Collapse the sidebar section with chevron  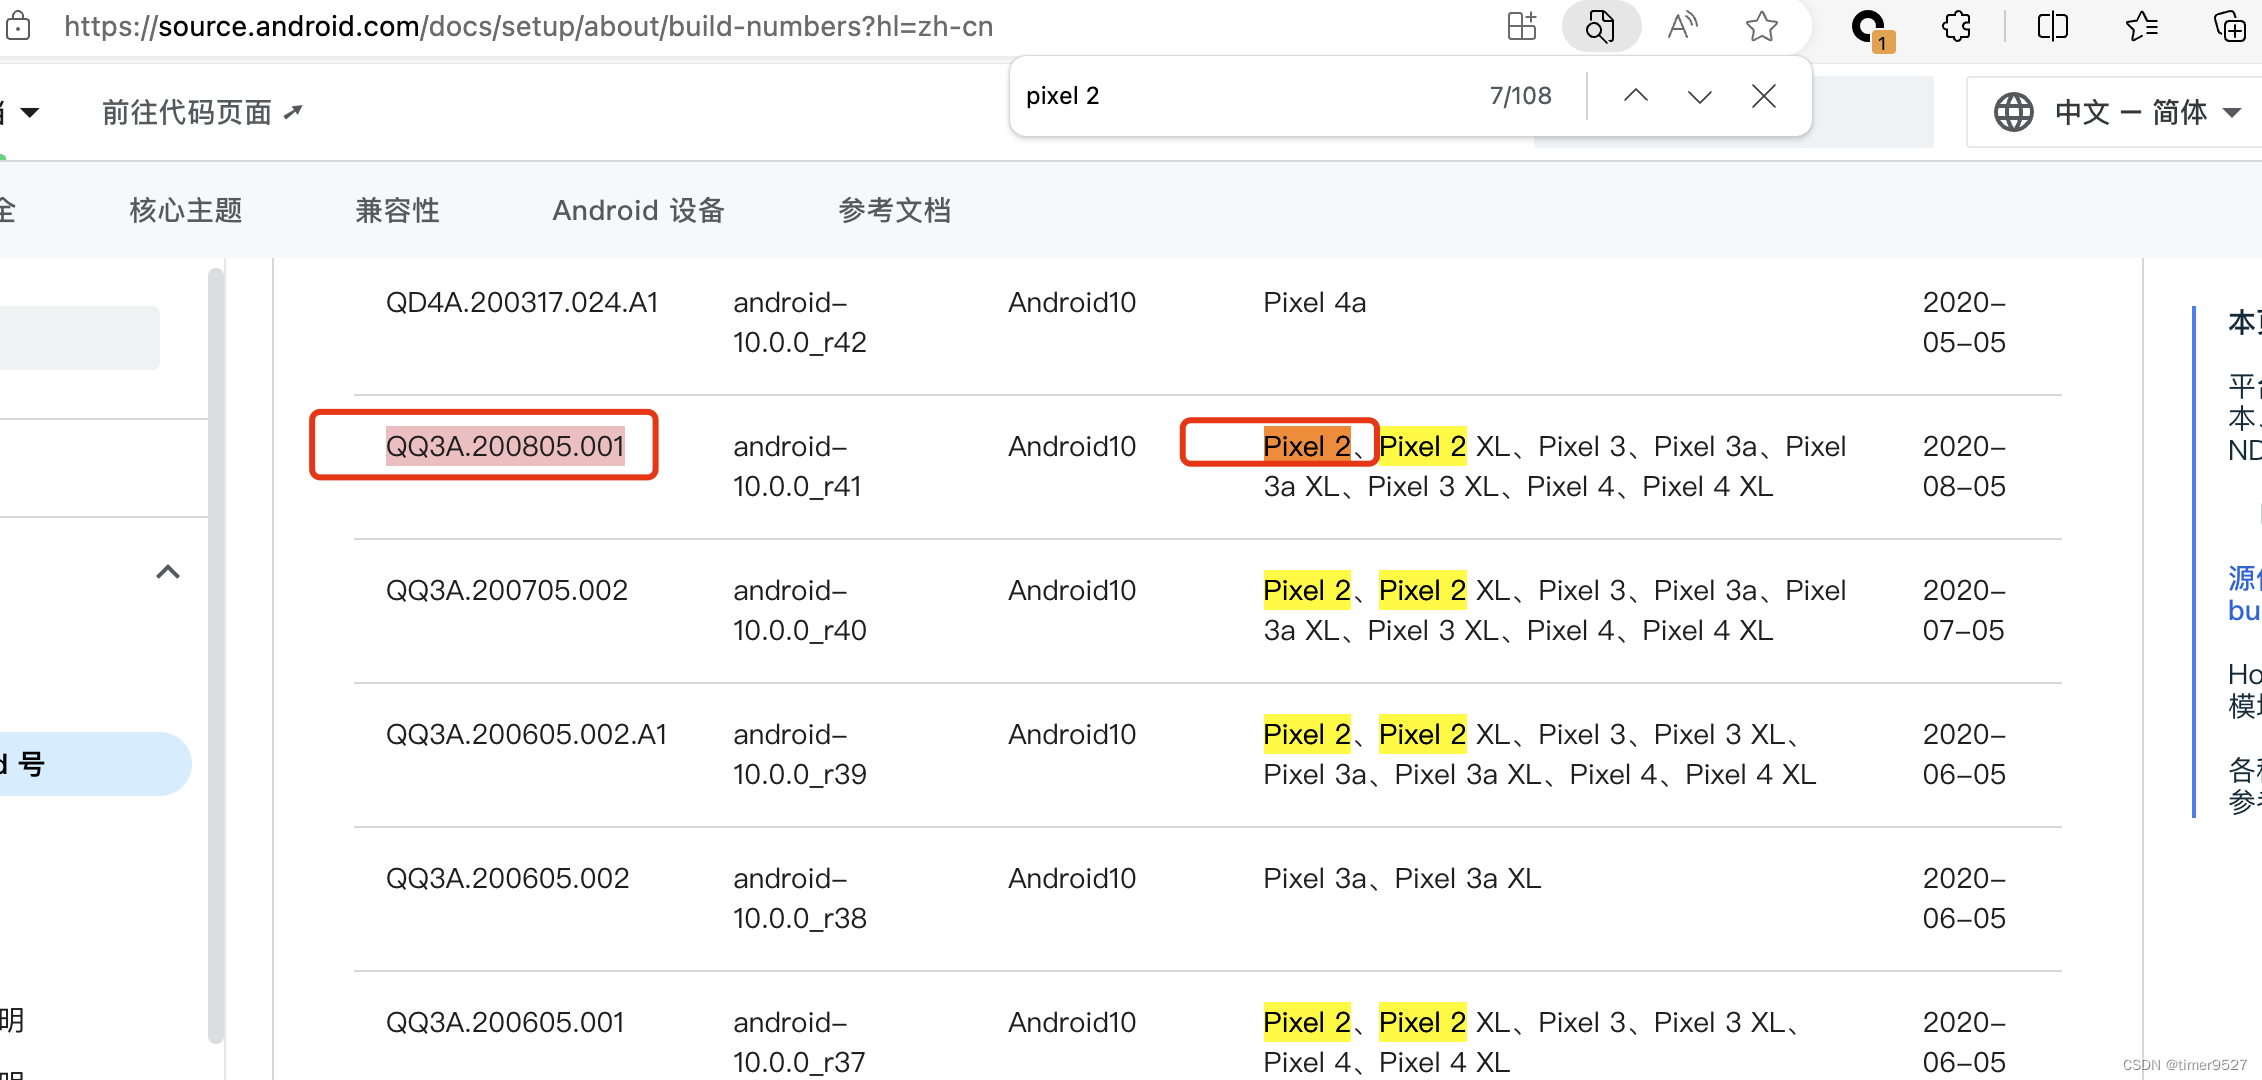coord(168,572)
